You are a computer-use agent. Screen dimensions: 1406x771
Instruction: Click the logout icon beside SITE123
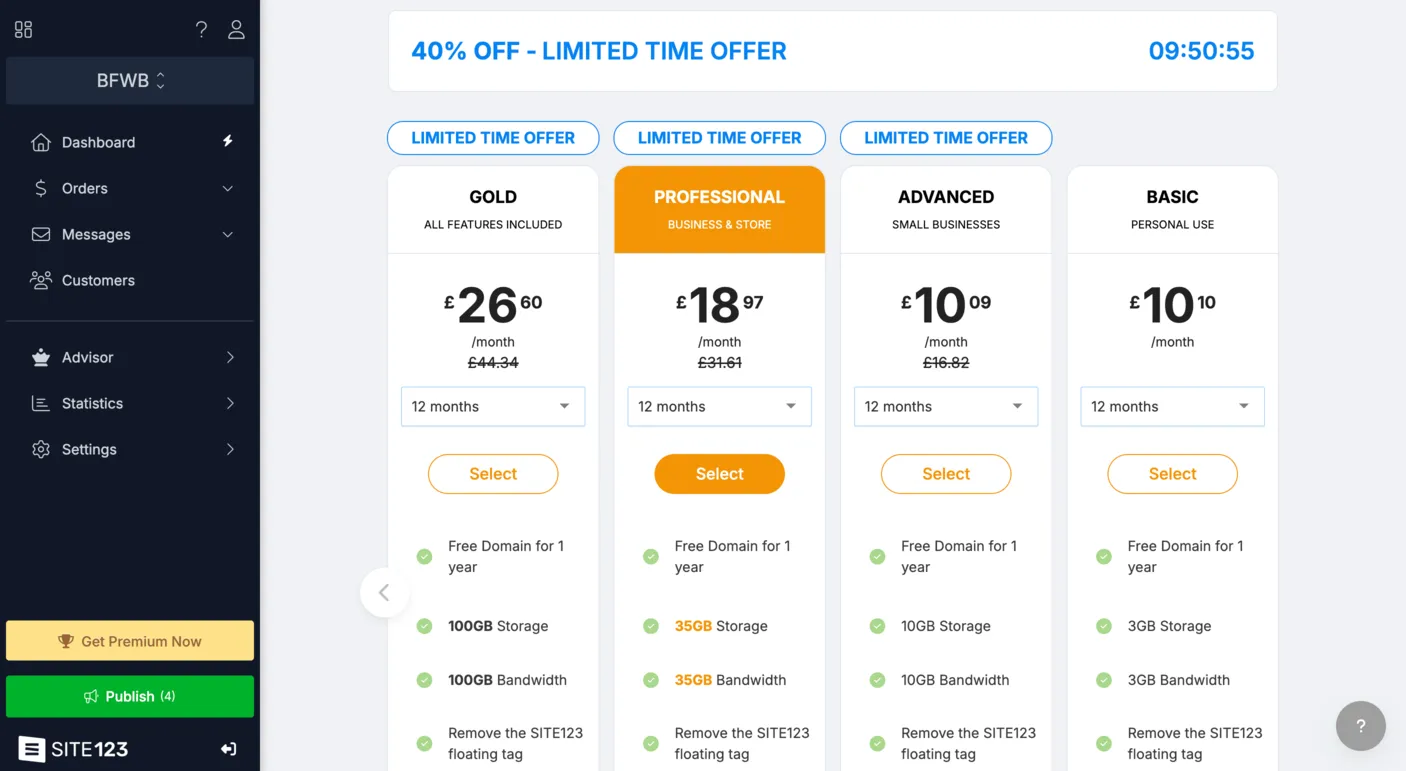tap(228, 748)
